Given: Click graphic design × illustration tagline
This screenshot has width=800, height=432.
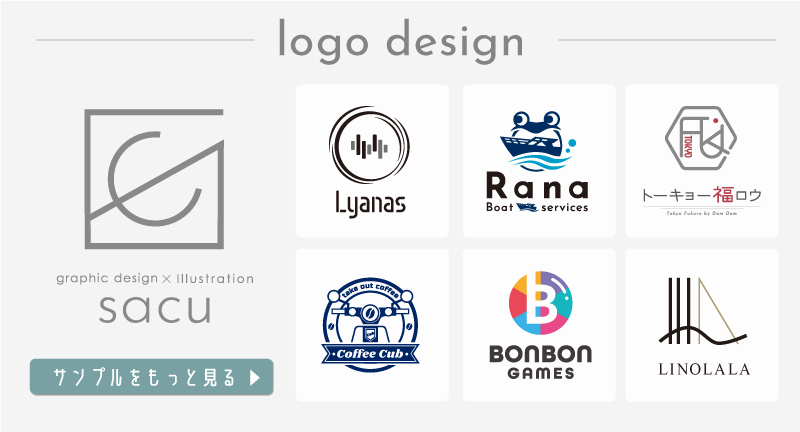Looking at the screenshot, I should tap(155, 278).
